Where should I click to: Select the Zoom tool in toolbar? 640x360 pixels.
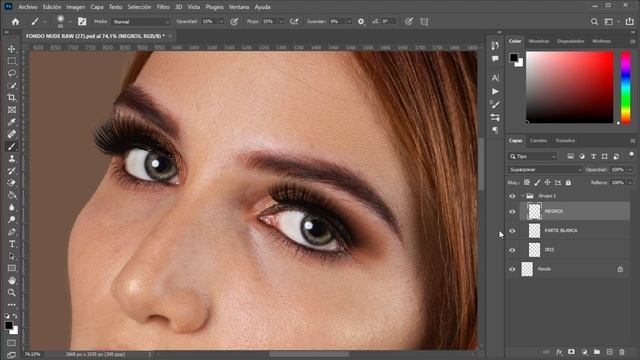pos(11,293)
